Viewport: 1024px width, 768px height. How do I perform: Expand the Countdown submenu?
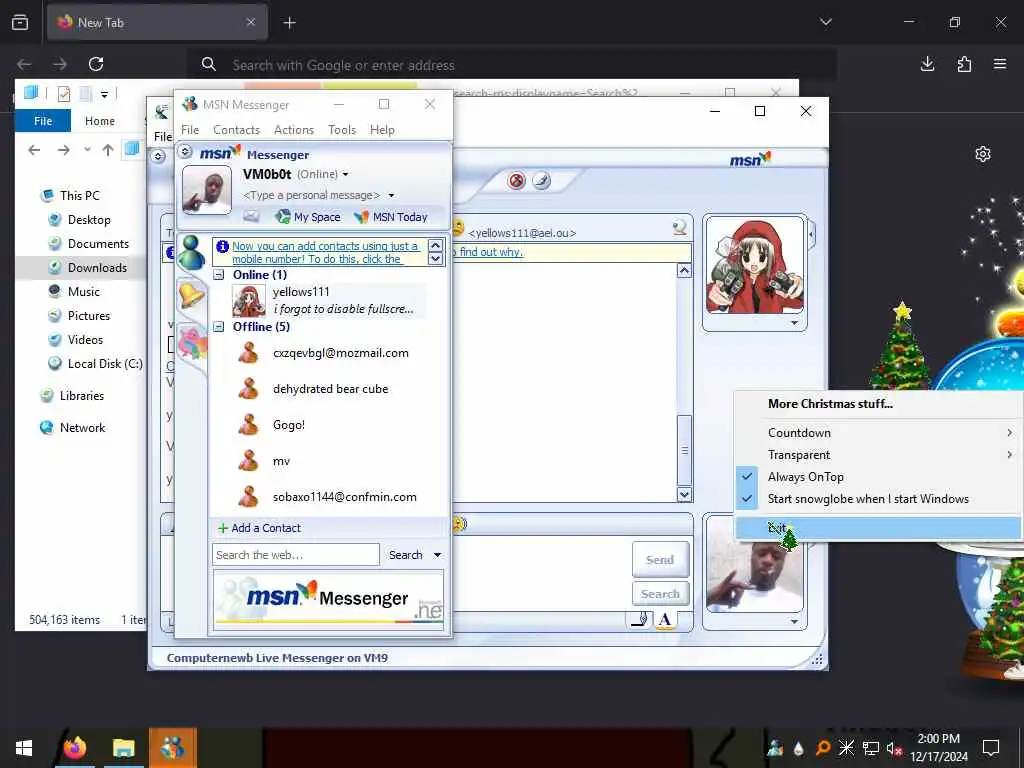coord(877,433)
